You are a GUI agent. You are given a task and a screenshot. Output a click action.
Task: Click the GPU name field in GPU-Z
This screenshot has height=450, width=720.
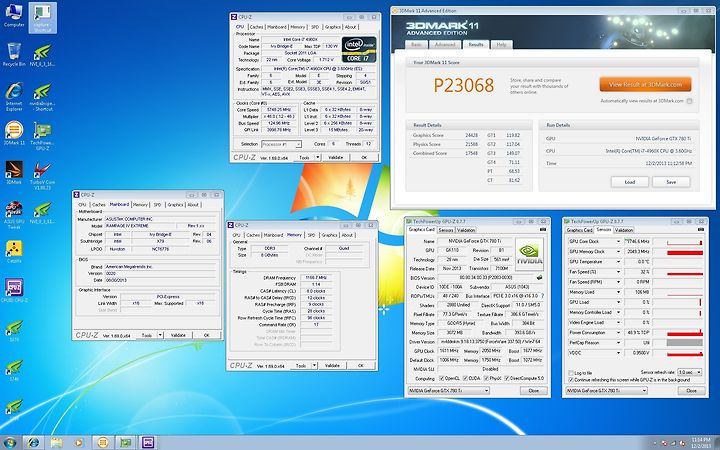[474, 241]
